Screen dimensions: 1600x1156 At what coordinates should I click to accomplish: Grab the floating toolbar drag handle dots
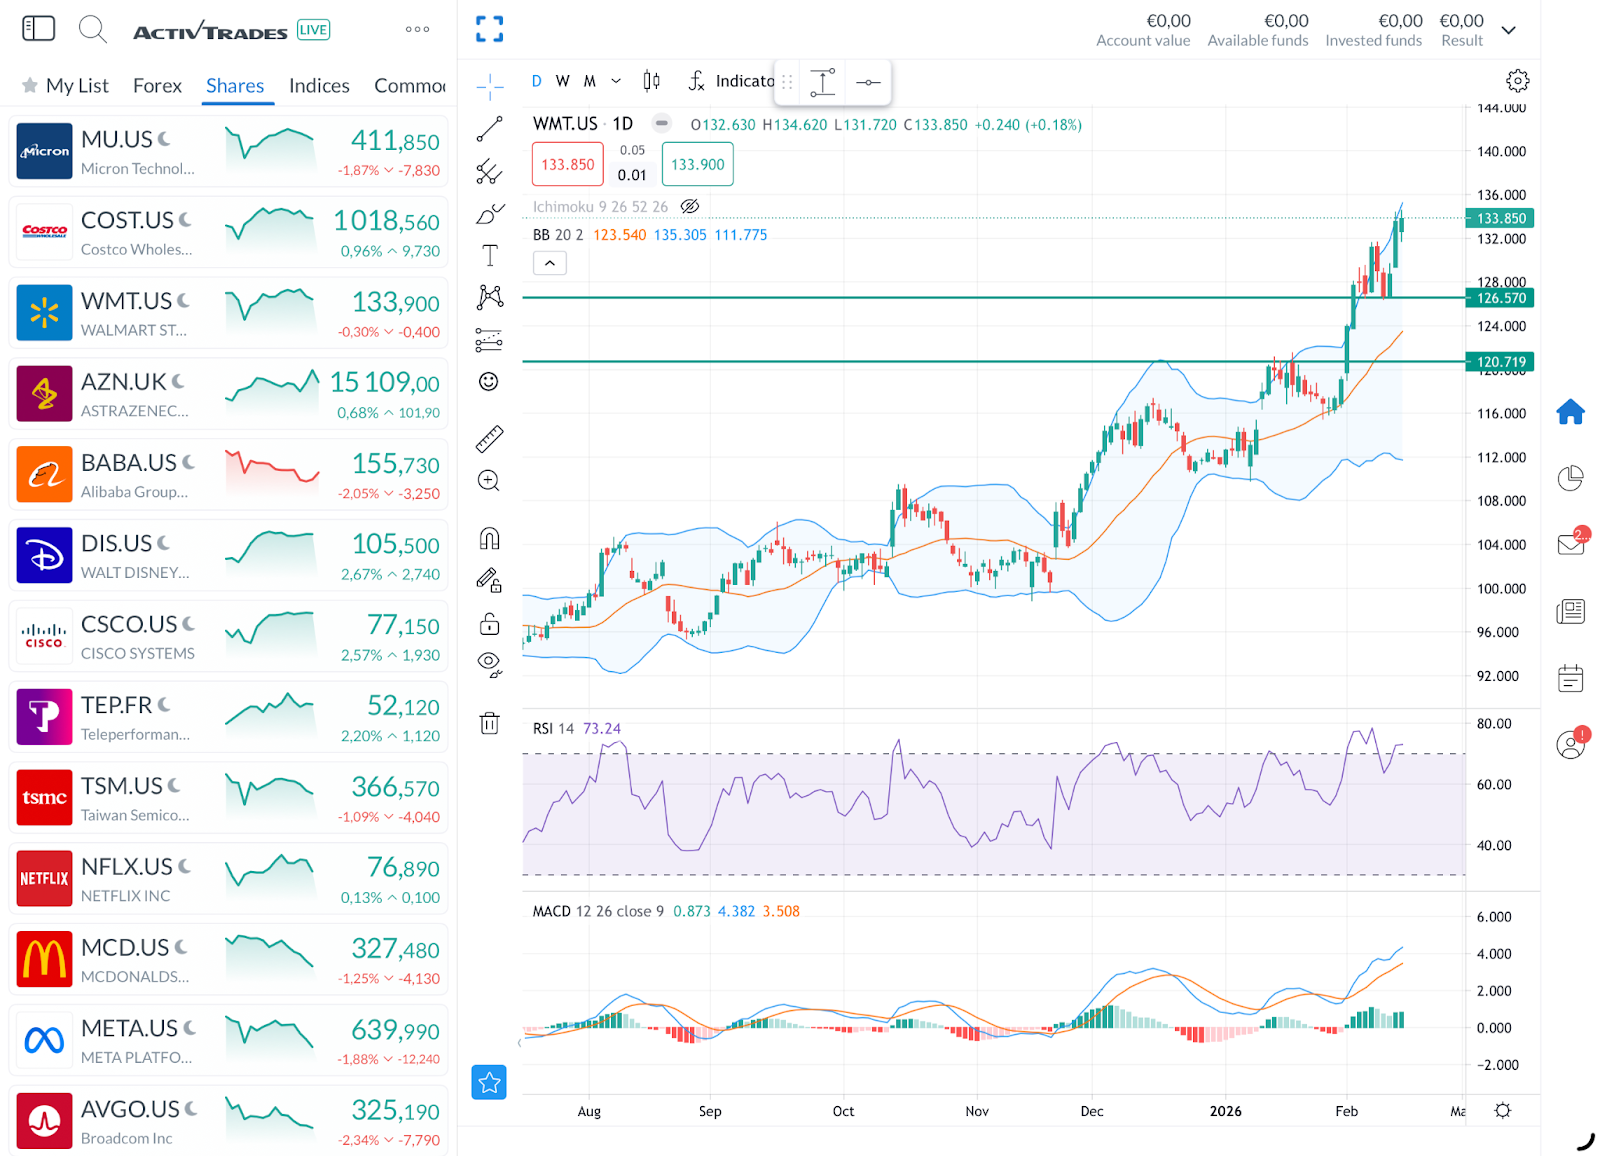click(x=787, y=82)
